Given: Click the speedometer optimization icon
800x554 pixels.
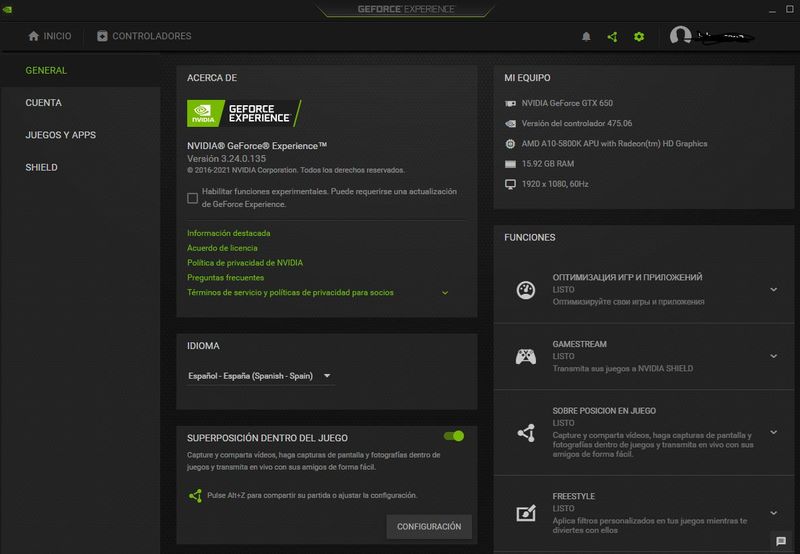Looking at the screenshot, I should click(526, 290).
